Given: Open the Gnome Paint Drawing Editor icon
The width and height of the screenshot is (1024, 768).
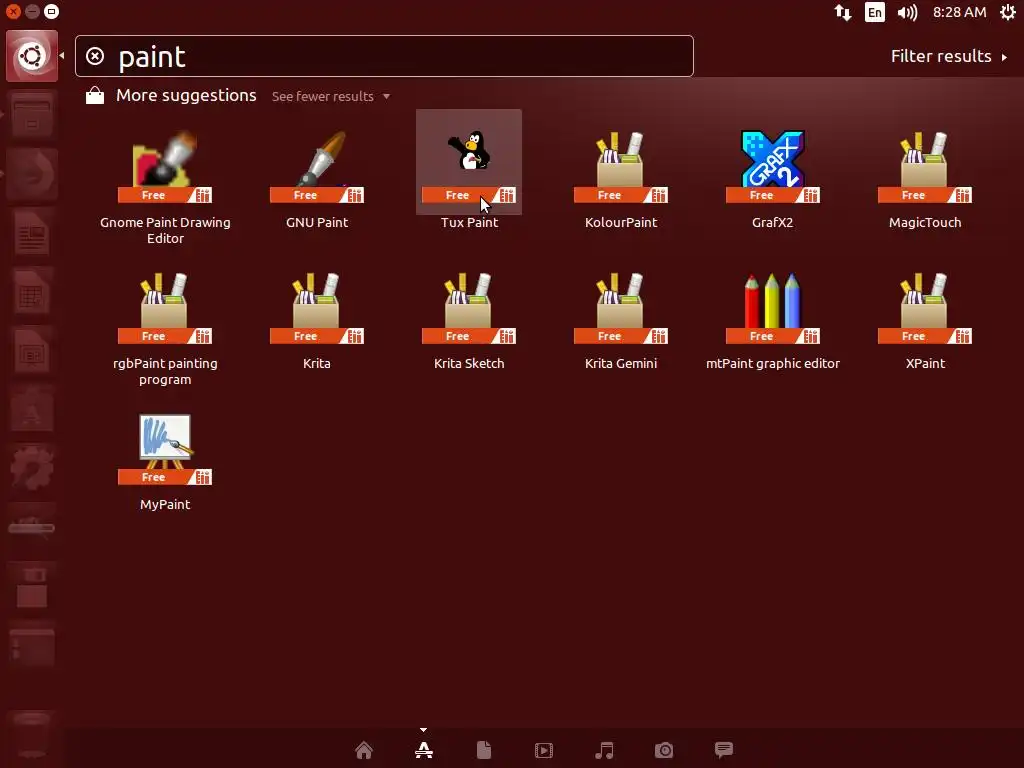Looking at the screenshot, I should coord(165,165).
